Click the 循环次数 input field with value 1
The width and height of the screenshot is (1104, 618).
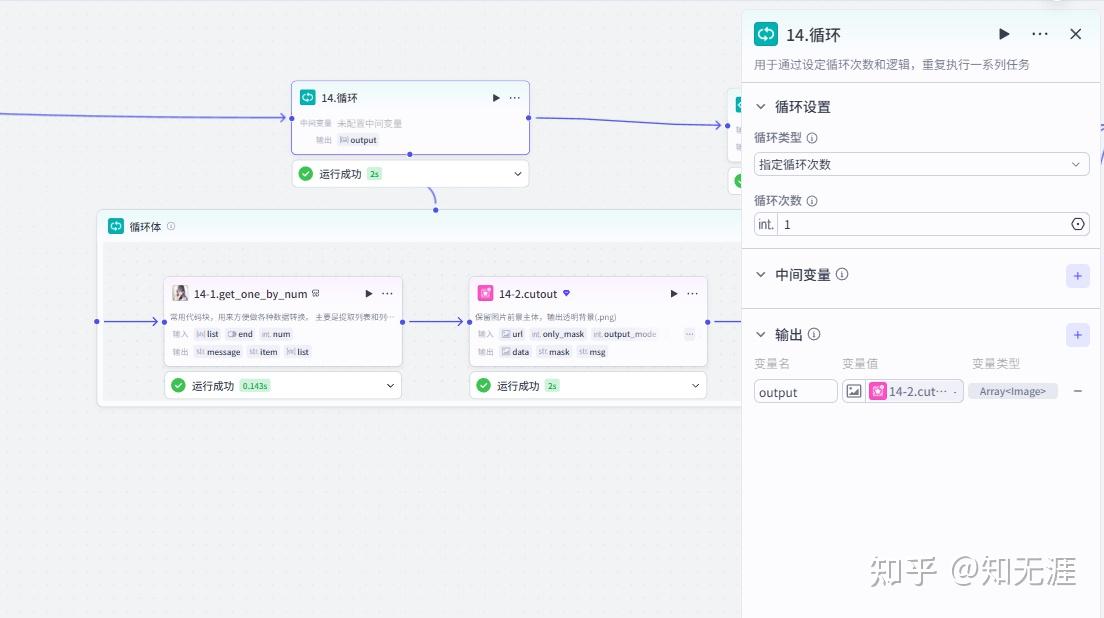922,225
